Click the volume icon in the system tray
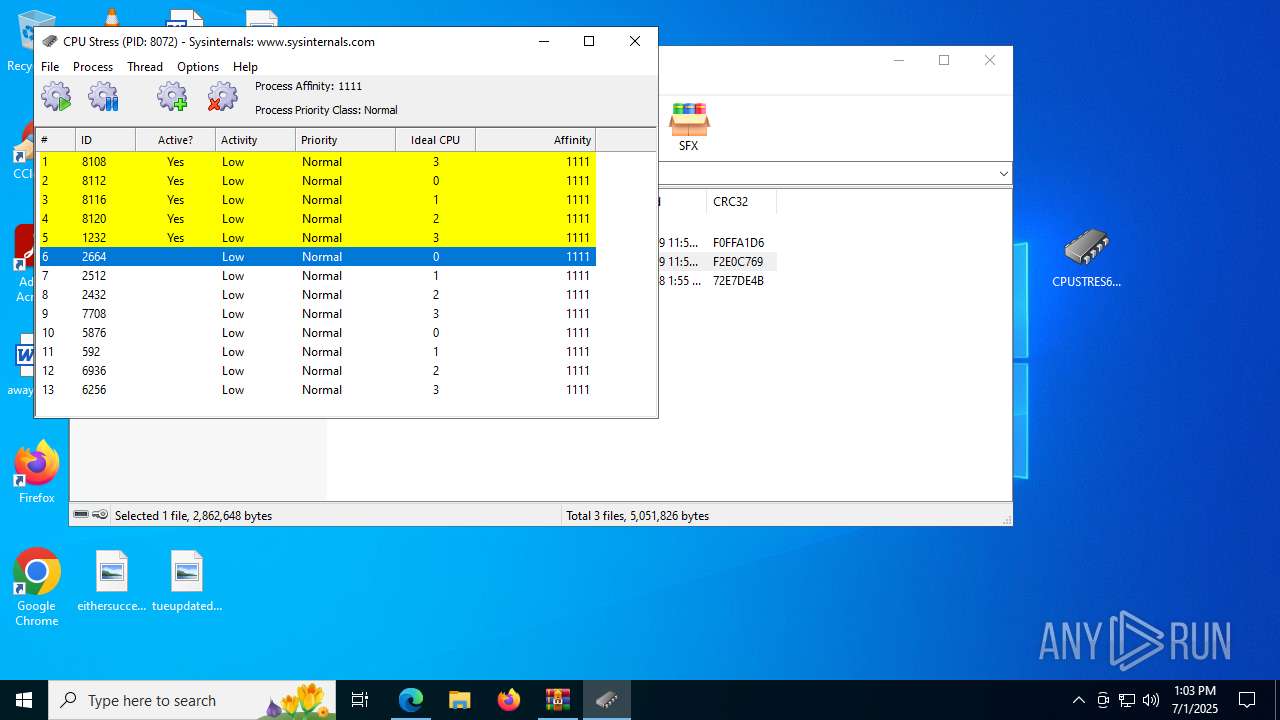1280x720 pixels. pos(1151,700)
